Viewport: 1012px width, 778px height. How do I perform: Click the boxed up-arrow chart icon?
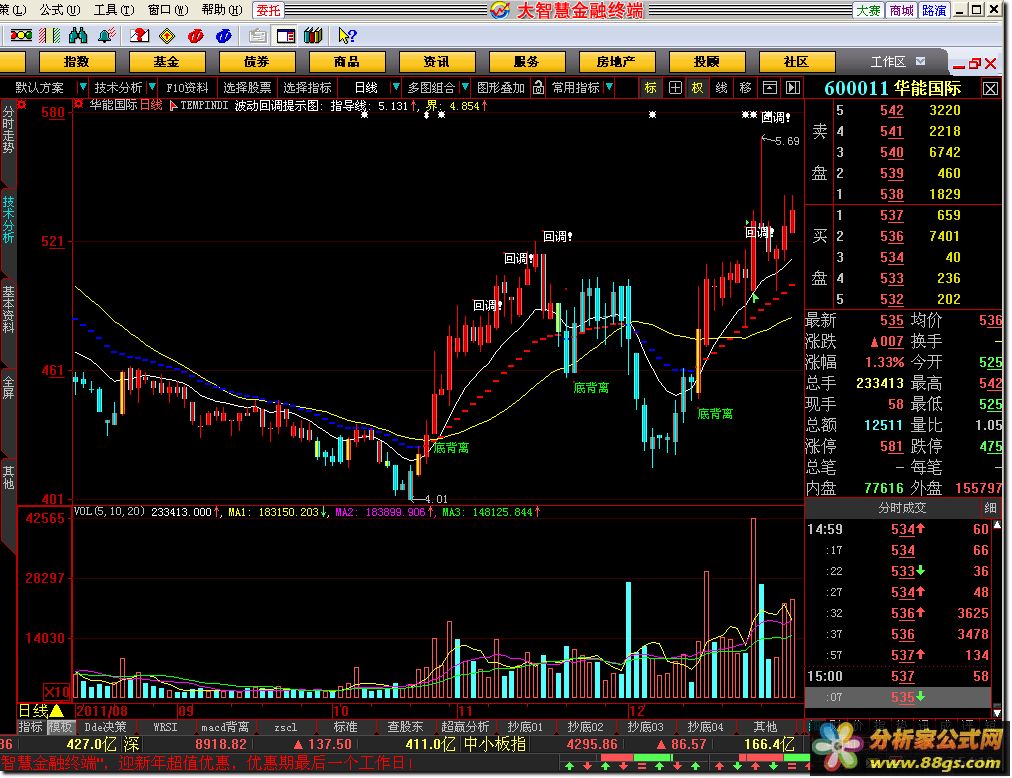tap(769, 87)
